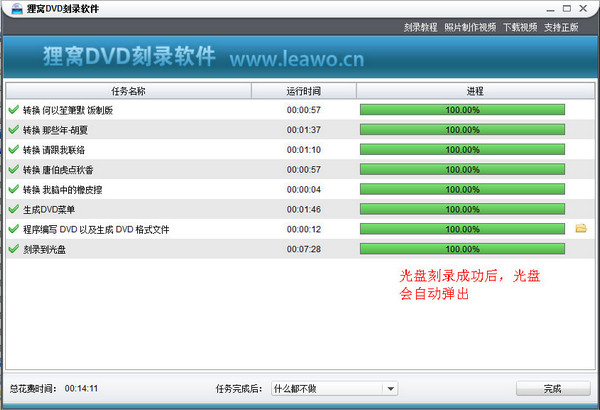Select task row 转换 我脑中的橡皮擦
This screenshot has width=600, height=410.
click(x=300, y=189)
